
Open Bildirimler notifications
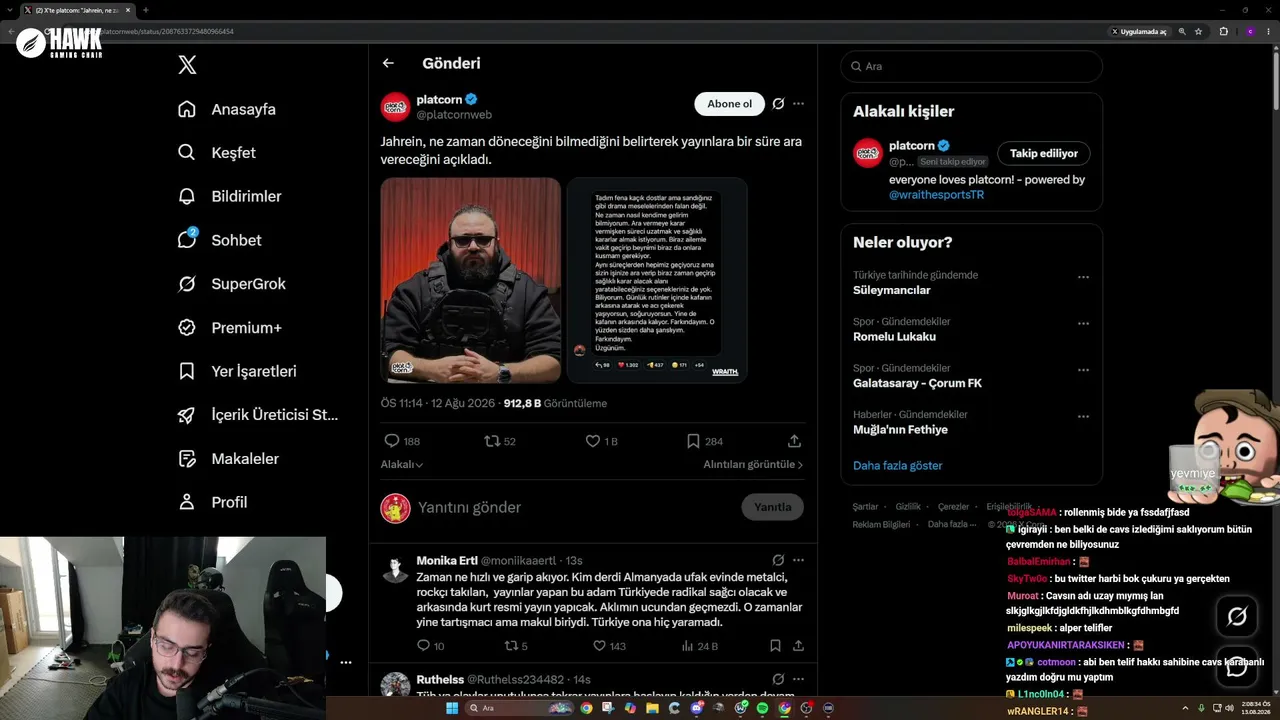[x=229, y=196]
